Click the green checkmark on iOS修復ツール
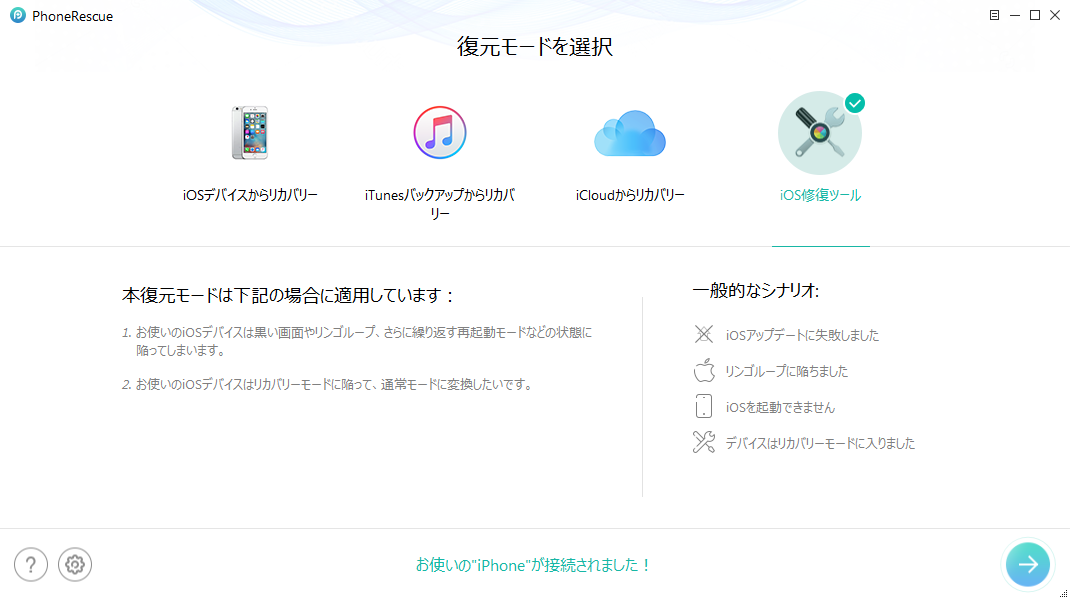1070x600 pixels. [855, 103]
